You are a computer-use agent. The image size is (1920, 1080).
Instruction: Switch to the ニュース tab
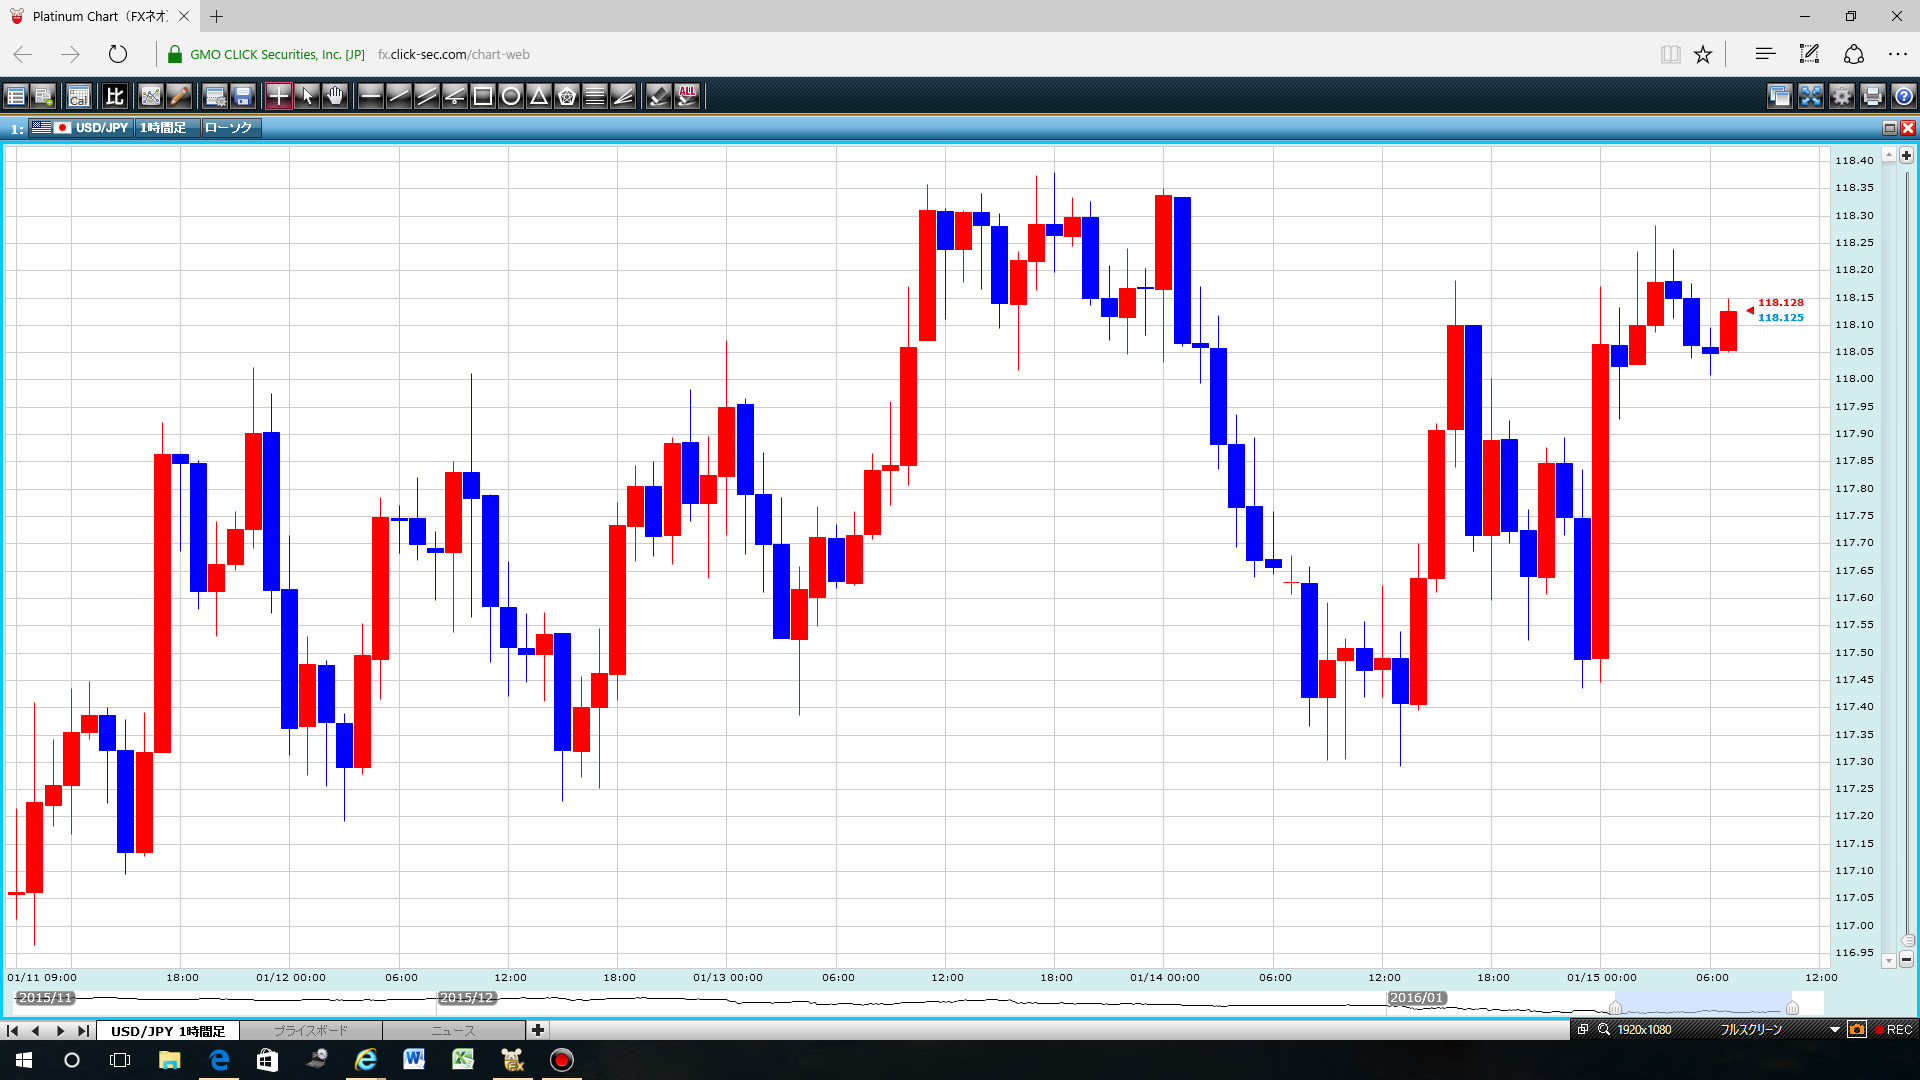[453, 1030]
